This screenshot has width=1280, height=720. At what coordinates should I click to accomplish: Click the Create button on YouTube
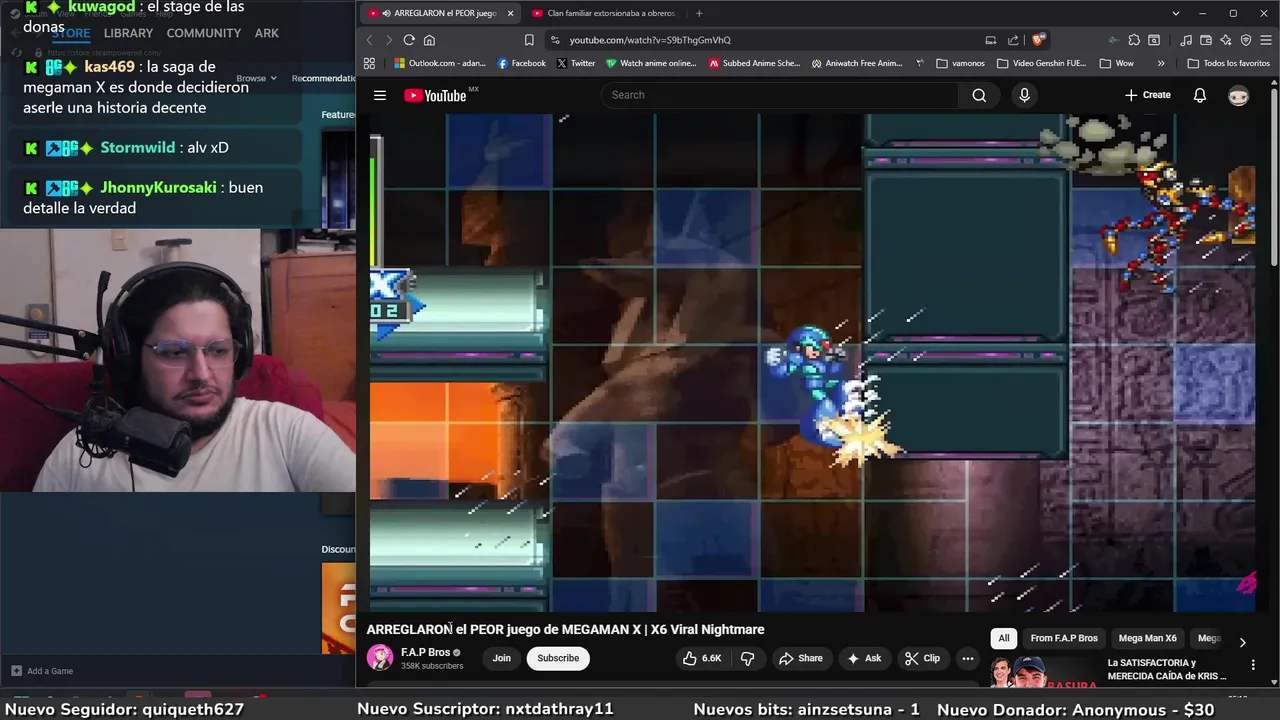(x=1147, y=95)
